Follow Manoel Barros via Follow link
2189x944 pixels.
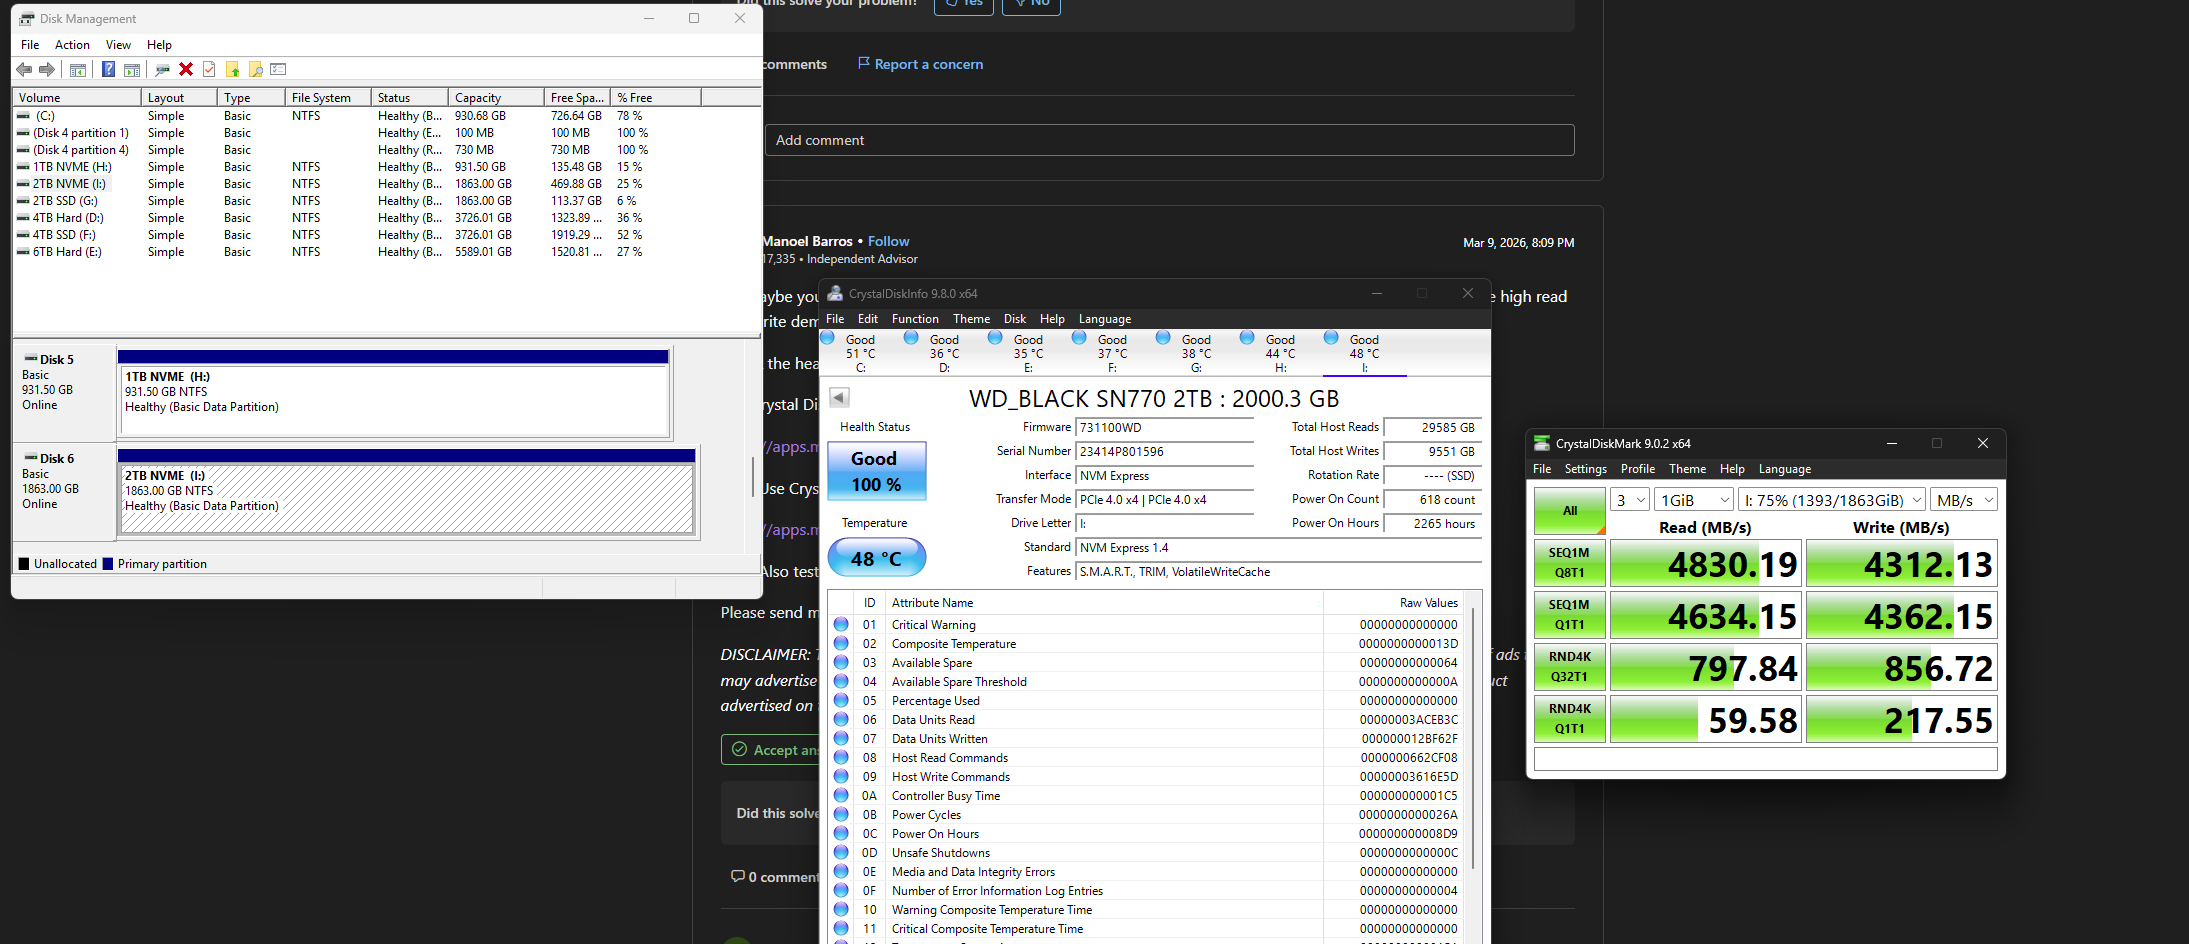pyautogui.click(x=888, y=241)
